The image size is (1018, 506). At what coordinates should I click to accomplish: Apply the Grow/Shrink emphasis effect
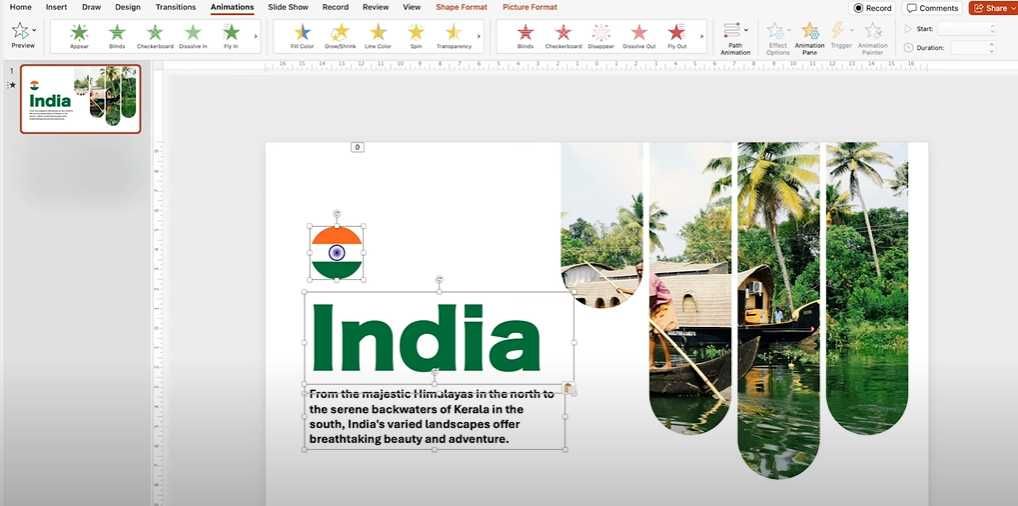click(340, 36)
